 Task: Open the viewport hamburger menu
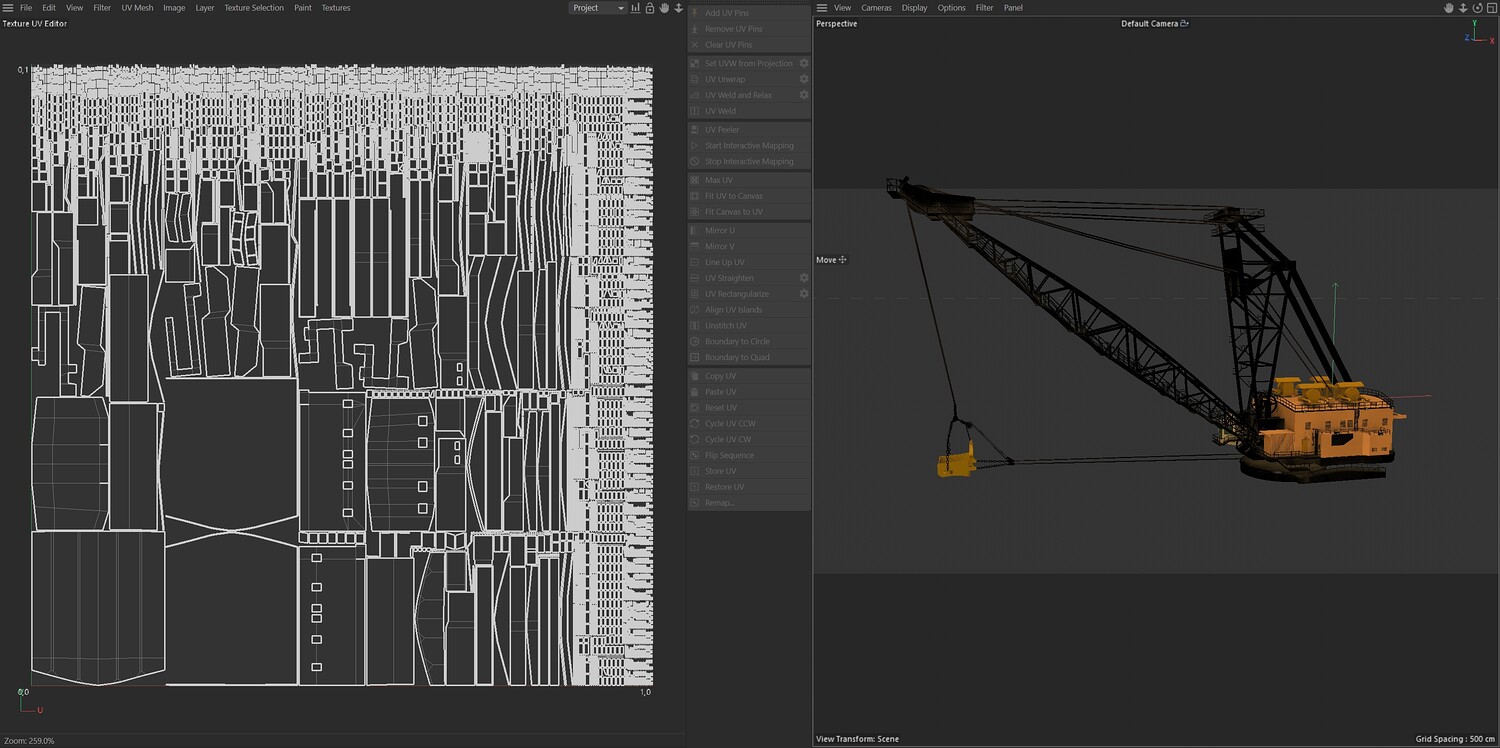tap(822, 8)
